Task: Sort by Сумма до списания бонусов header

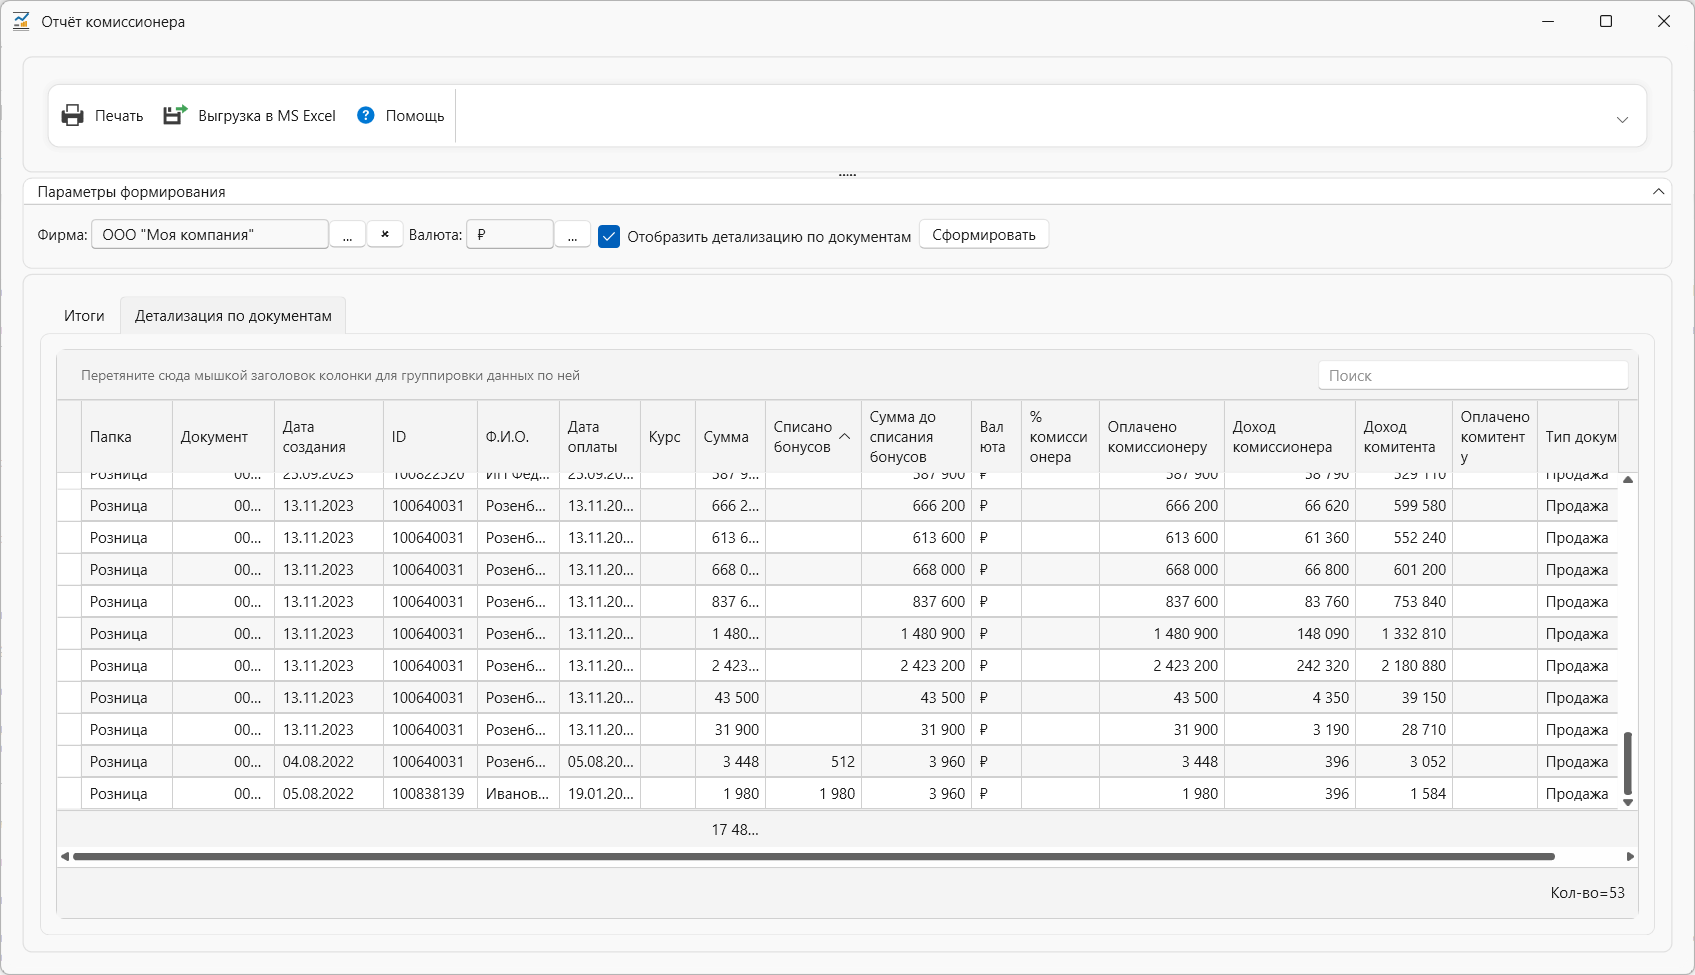Action: [x=916, y=437]
